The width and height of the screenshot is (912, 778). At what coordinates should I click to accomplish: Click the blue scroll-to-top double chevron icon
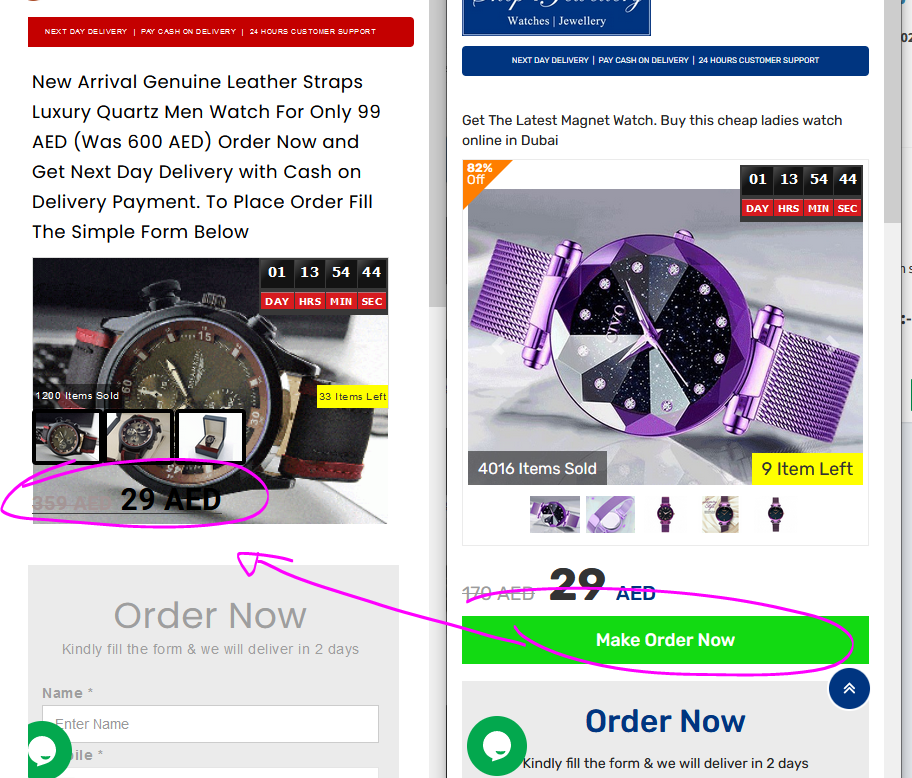(849, 688)
